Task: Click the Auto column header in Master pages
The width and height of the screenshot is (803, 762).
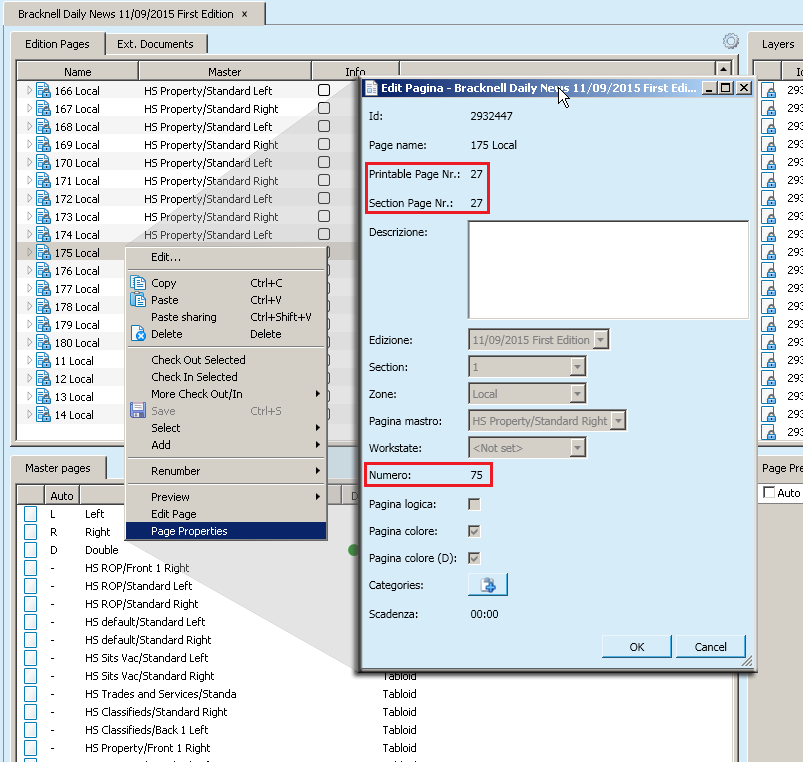Action: click(62, 496)
